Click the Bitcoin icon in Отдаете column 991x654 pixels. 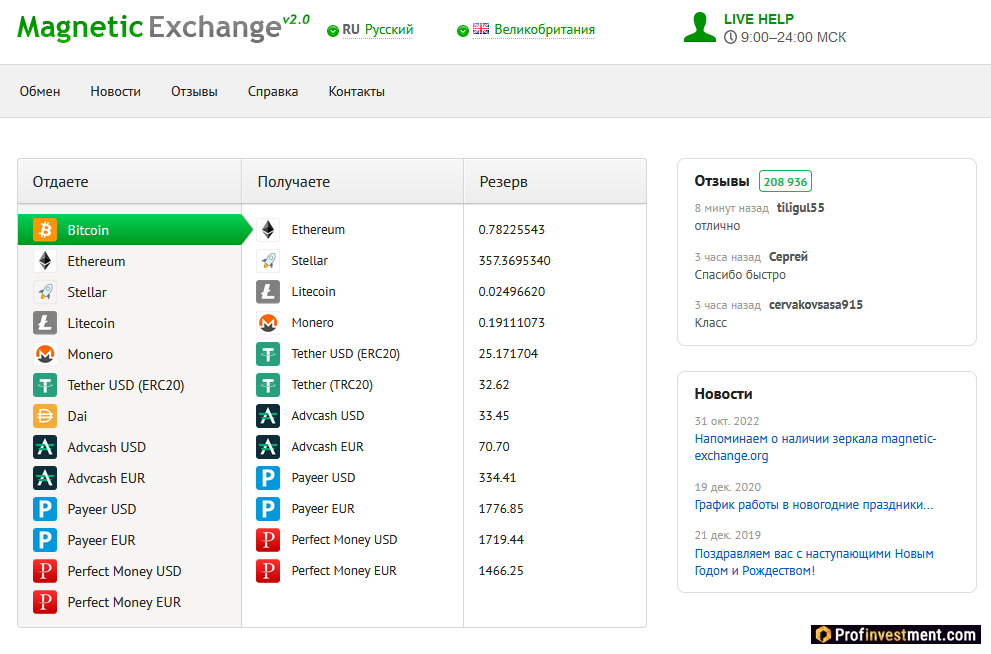pos(45,230)
